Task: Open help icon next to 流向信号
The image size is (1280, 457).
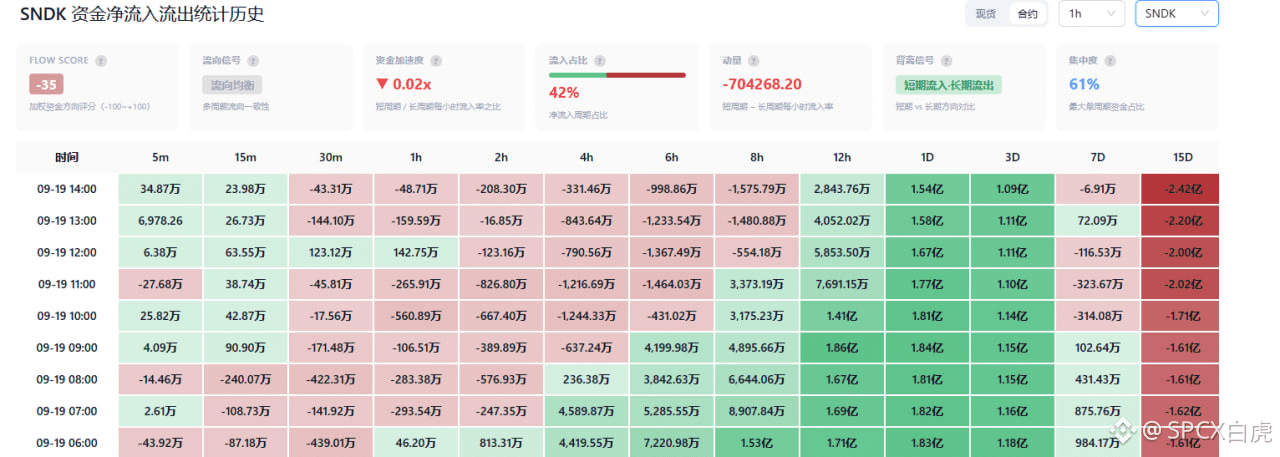Action: pyautogui.click(x=253, y=61)
